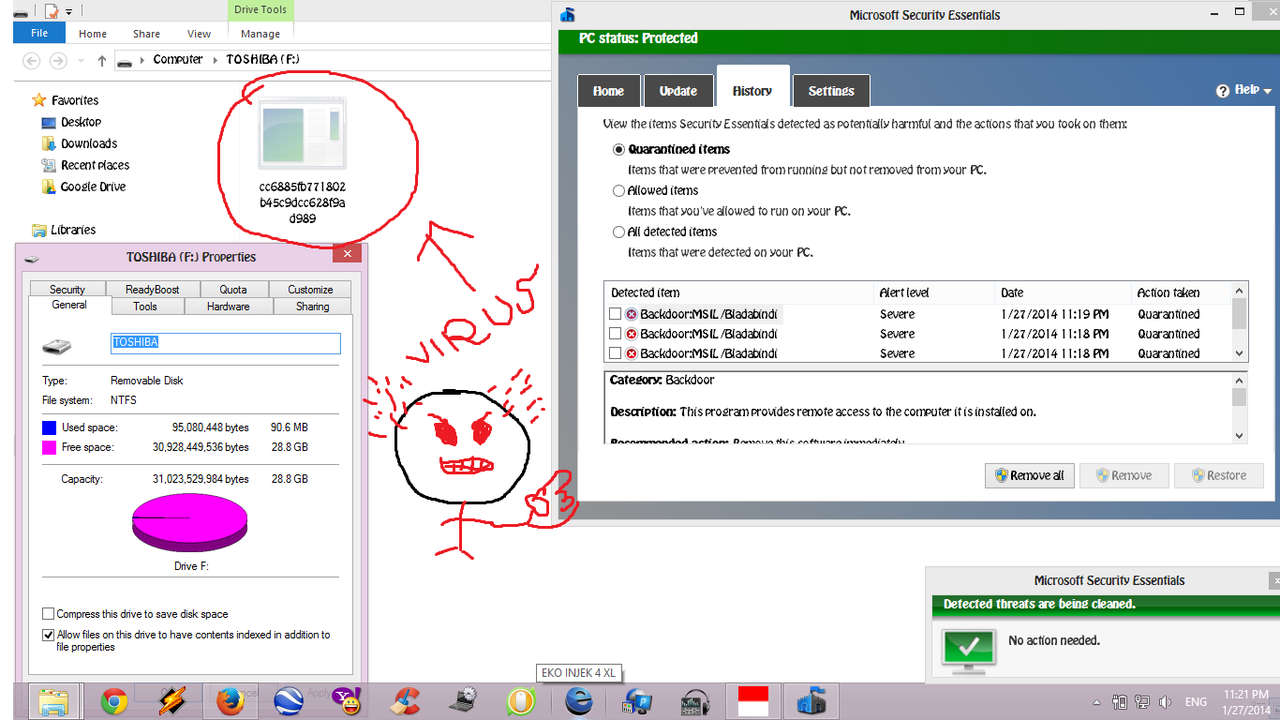Open the Home tab in Security Essentials
1280x720 pixels.
(x=608, y=91)
